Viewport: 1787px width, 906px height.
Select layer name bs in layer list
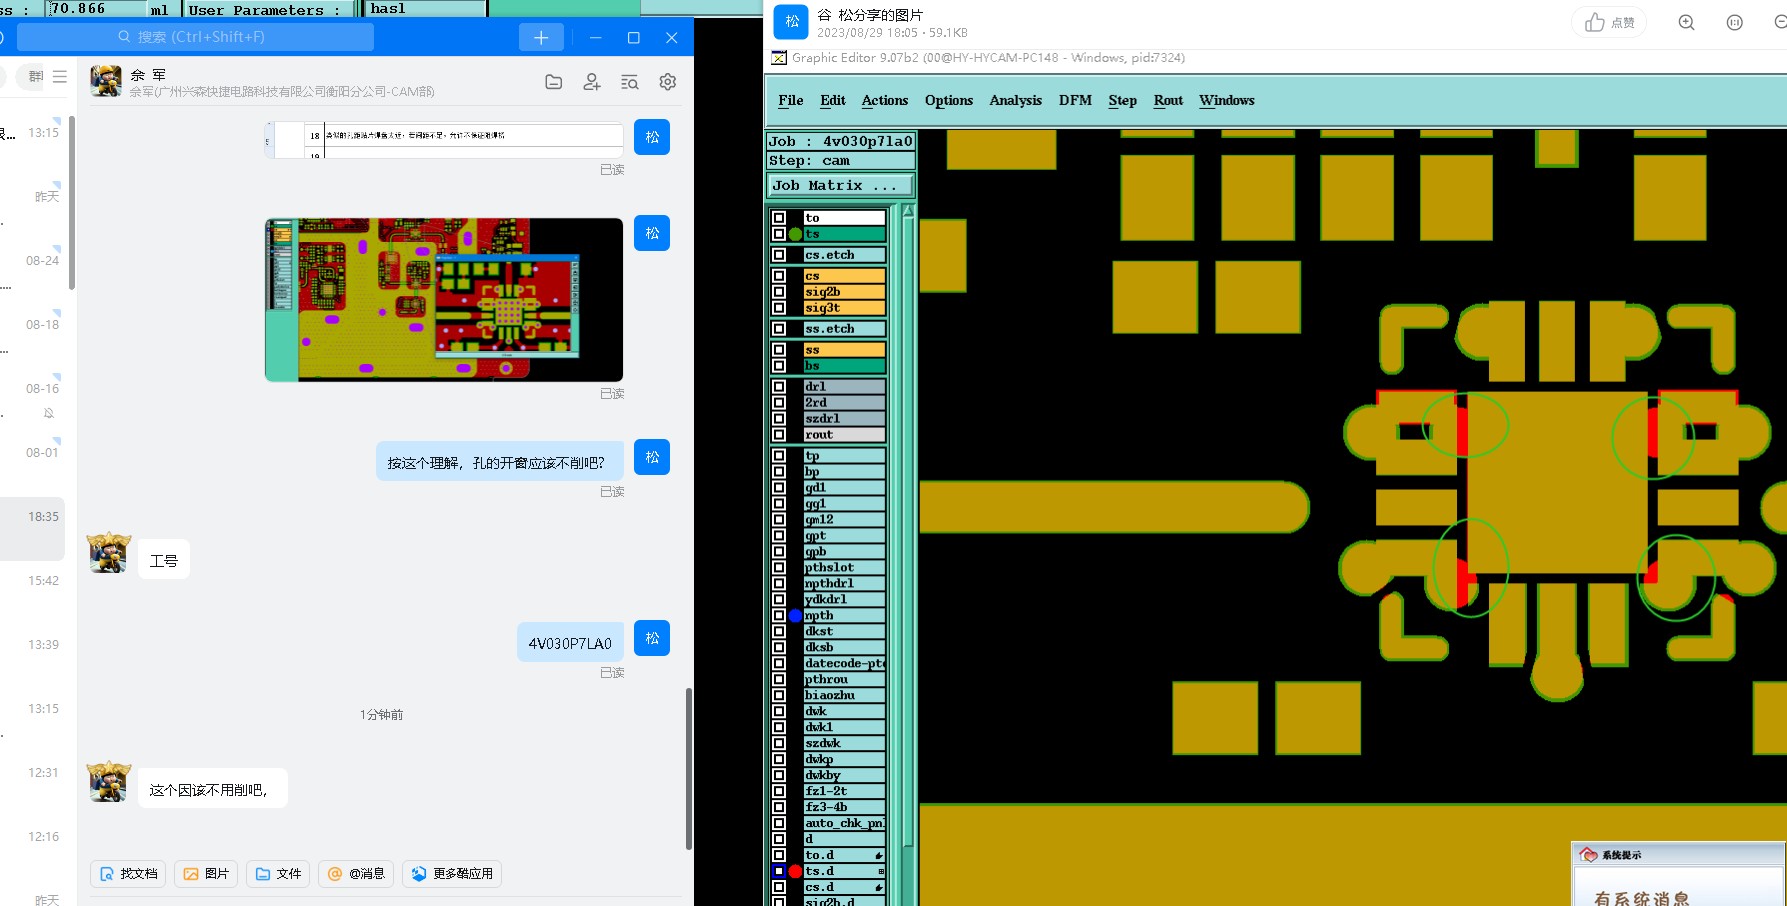click(844, 366)
